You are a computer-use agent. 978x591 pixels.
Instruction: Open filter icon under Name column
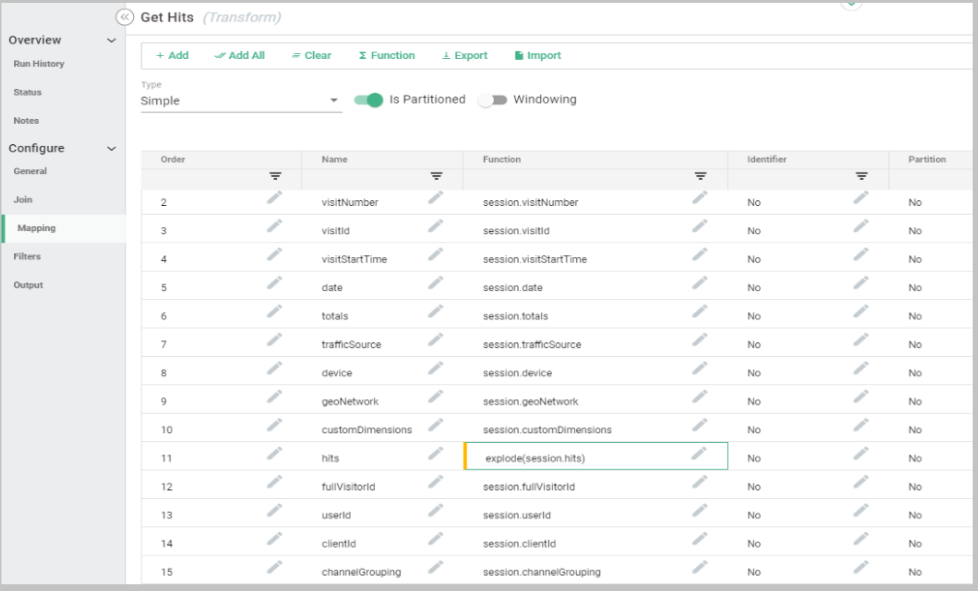[436, 176]
